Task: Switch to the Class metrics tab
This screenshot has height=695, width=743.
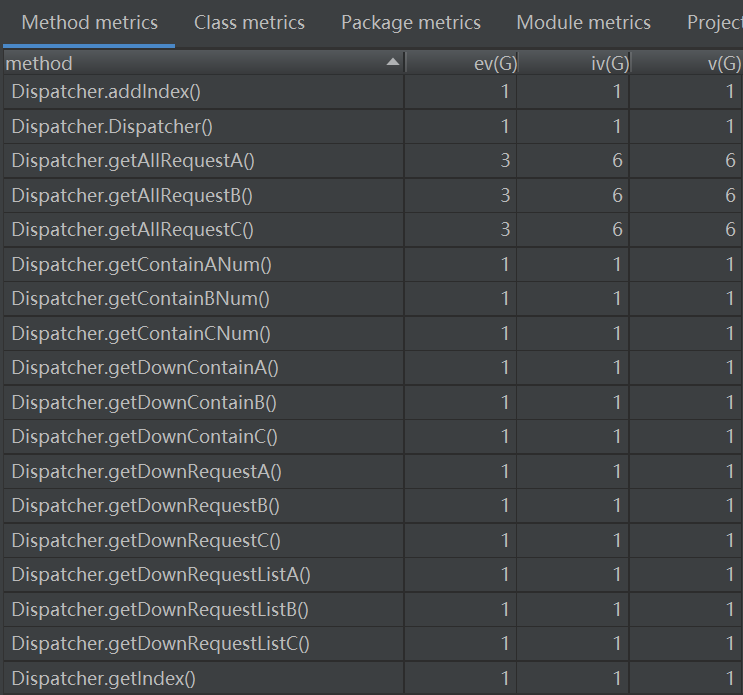Action: (x=249, y=23)
